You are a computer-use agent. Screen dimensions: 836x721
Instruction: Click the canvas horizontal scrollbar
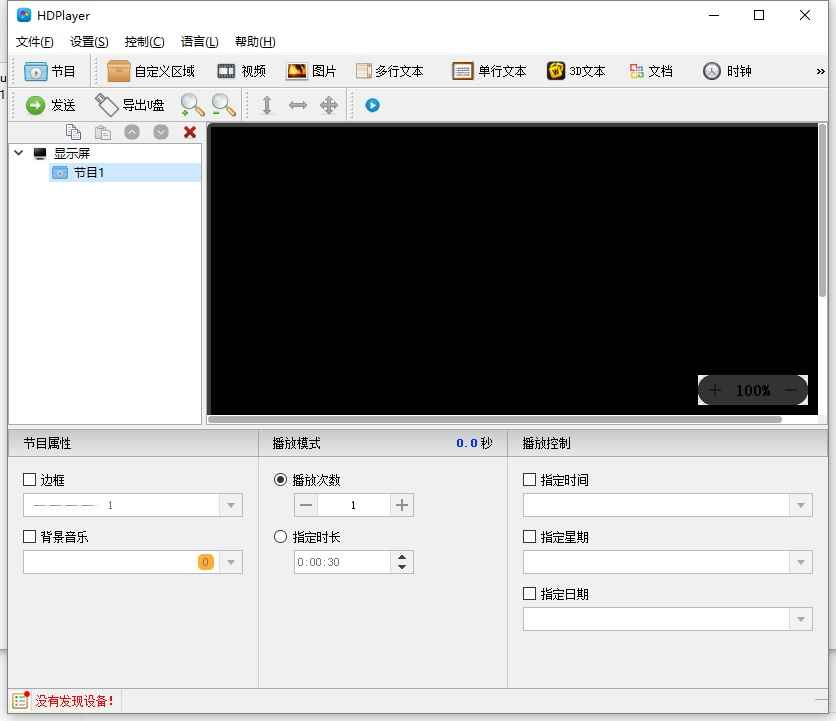coord(495,420)
